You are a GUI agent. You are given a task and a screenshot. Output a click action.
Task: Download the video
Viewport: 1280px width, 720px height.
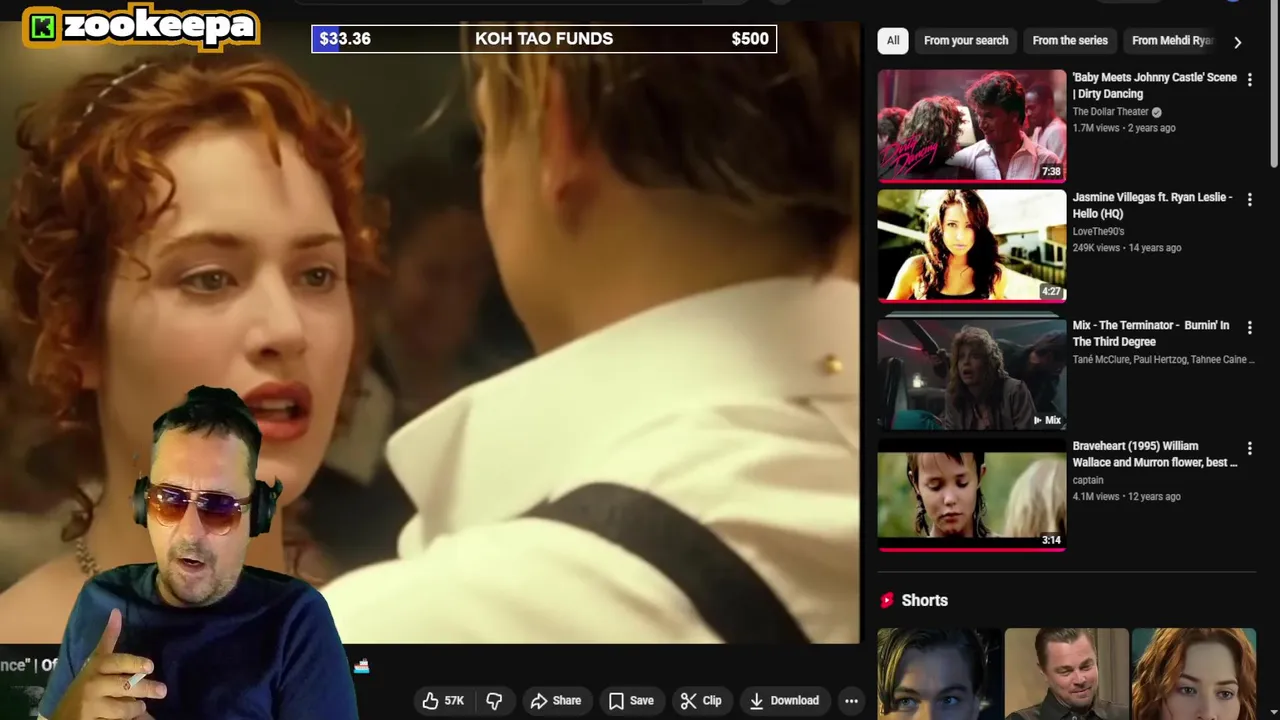784,701
